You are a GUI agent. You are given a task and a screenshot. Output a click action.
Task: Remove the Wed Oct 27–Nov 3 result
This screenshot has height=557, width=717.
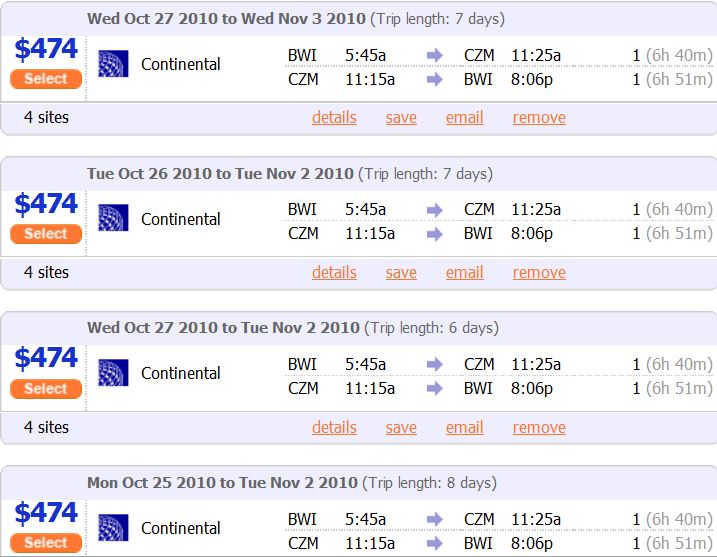point(539,118)
